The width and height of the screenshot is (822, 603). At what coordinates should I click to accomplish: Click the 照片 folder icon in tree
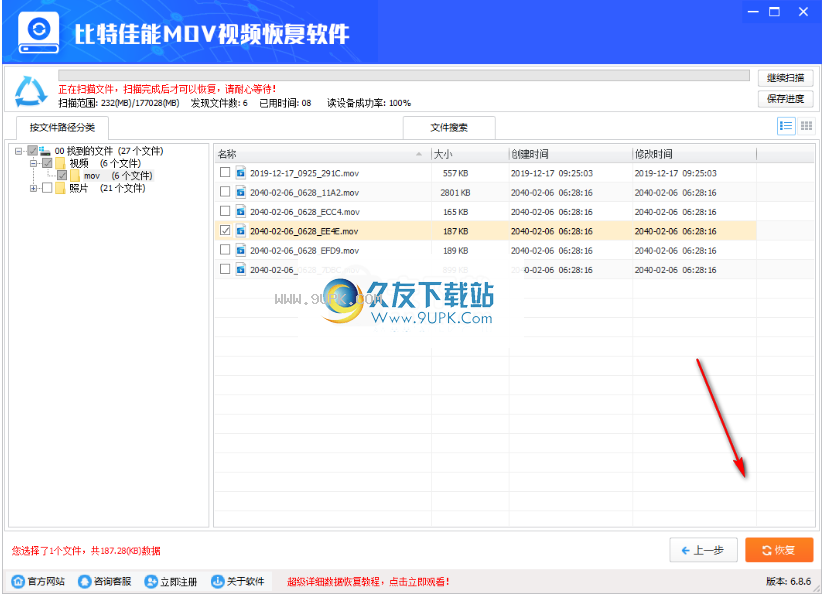click(60, 188)
